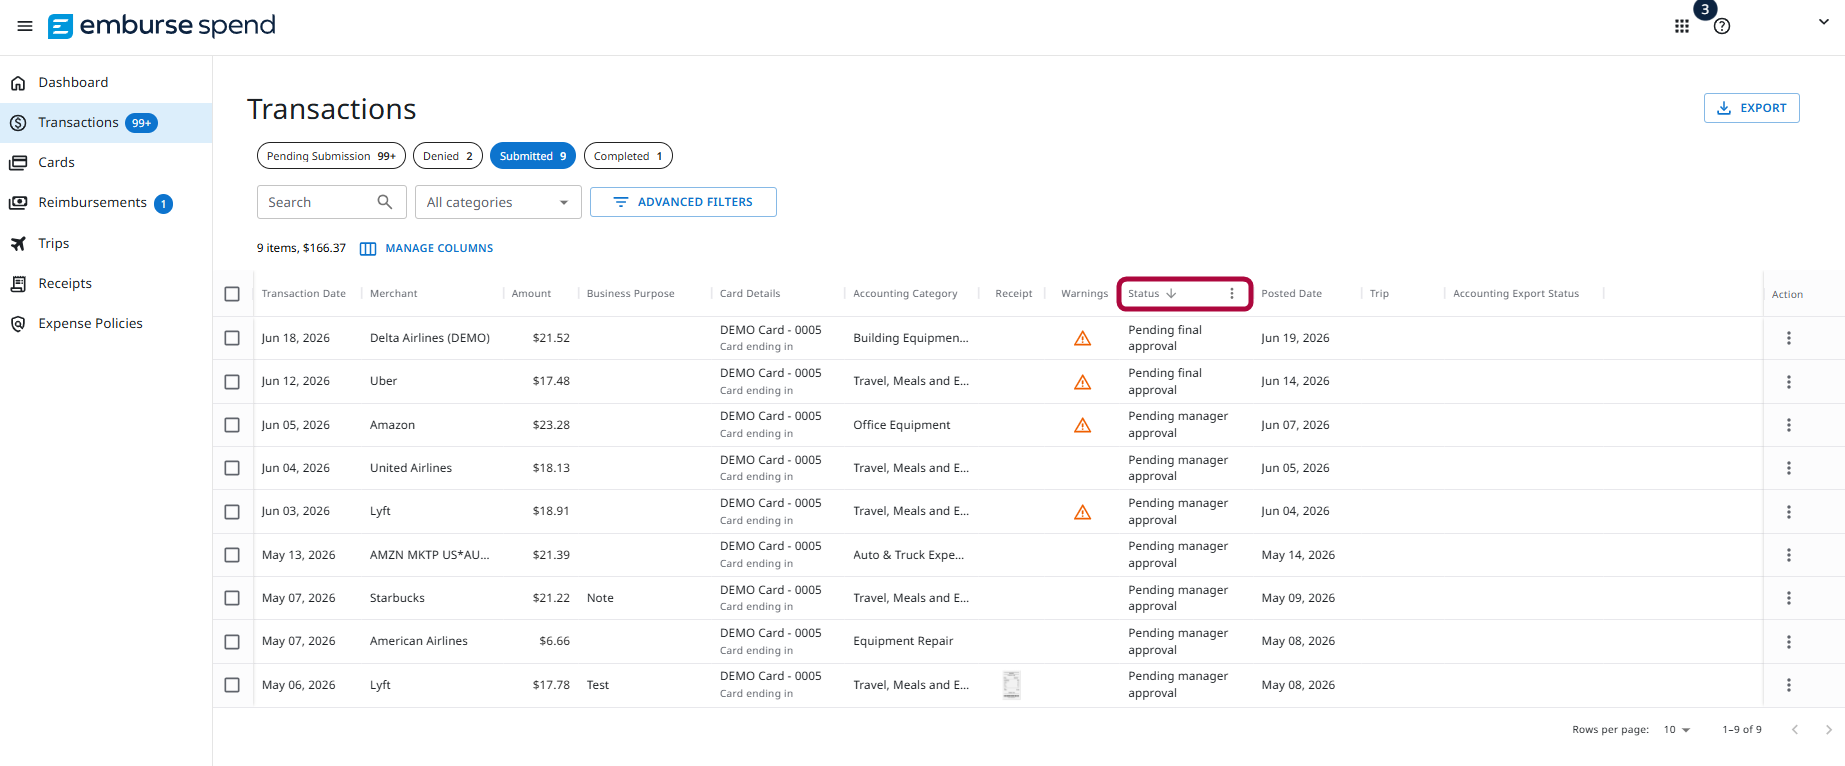Open the three-column Manage Columns icon
This screenshot has width=1845, height=766.
click(x=368, y=248)
